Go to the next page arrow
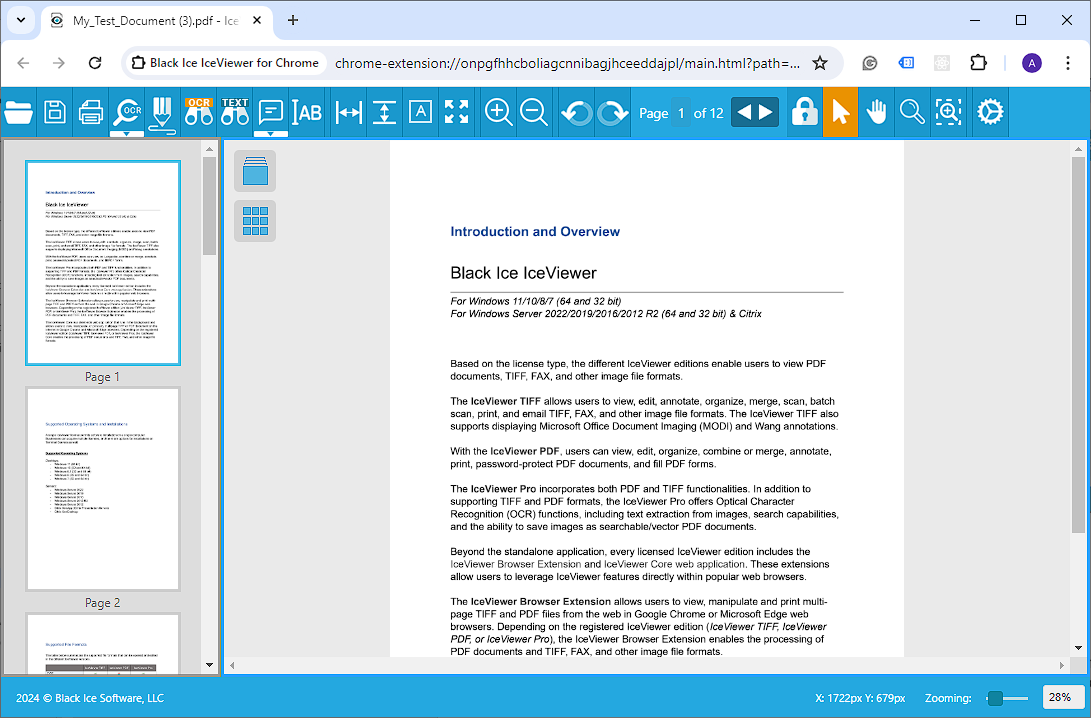This screenshot has height=718, width=1091. coord(766,112)
